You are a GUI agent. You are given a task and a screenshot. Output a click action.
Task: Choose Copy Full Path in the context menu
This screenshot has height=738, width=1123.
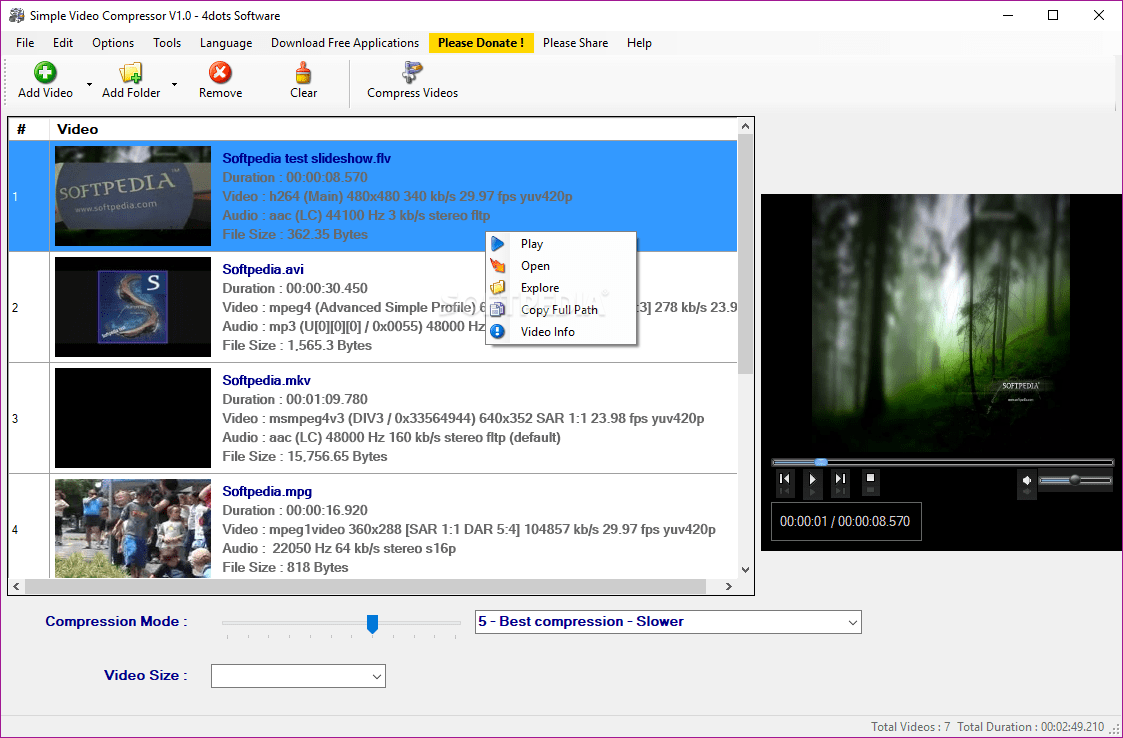point(558,309)
